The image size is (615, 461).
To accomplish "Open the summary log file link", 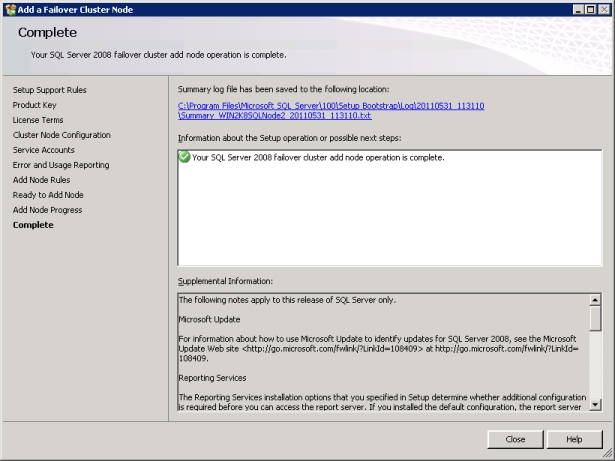I will click(331, 111).
